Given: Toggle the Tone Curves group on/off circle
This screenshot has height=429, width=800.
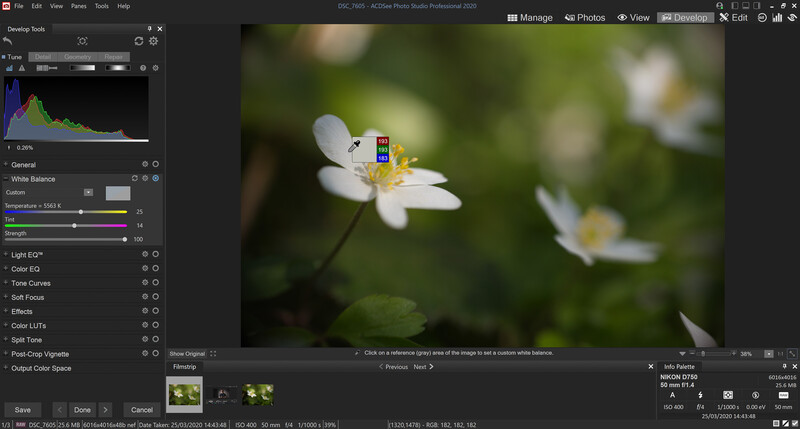Looking at the screenshot, I should [156, 283].
